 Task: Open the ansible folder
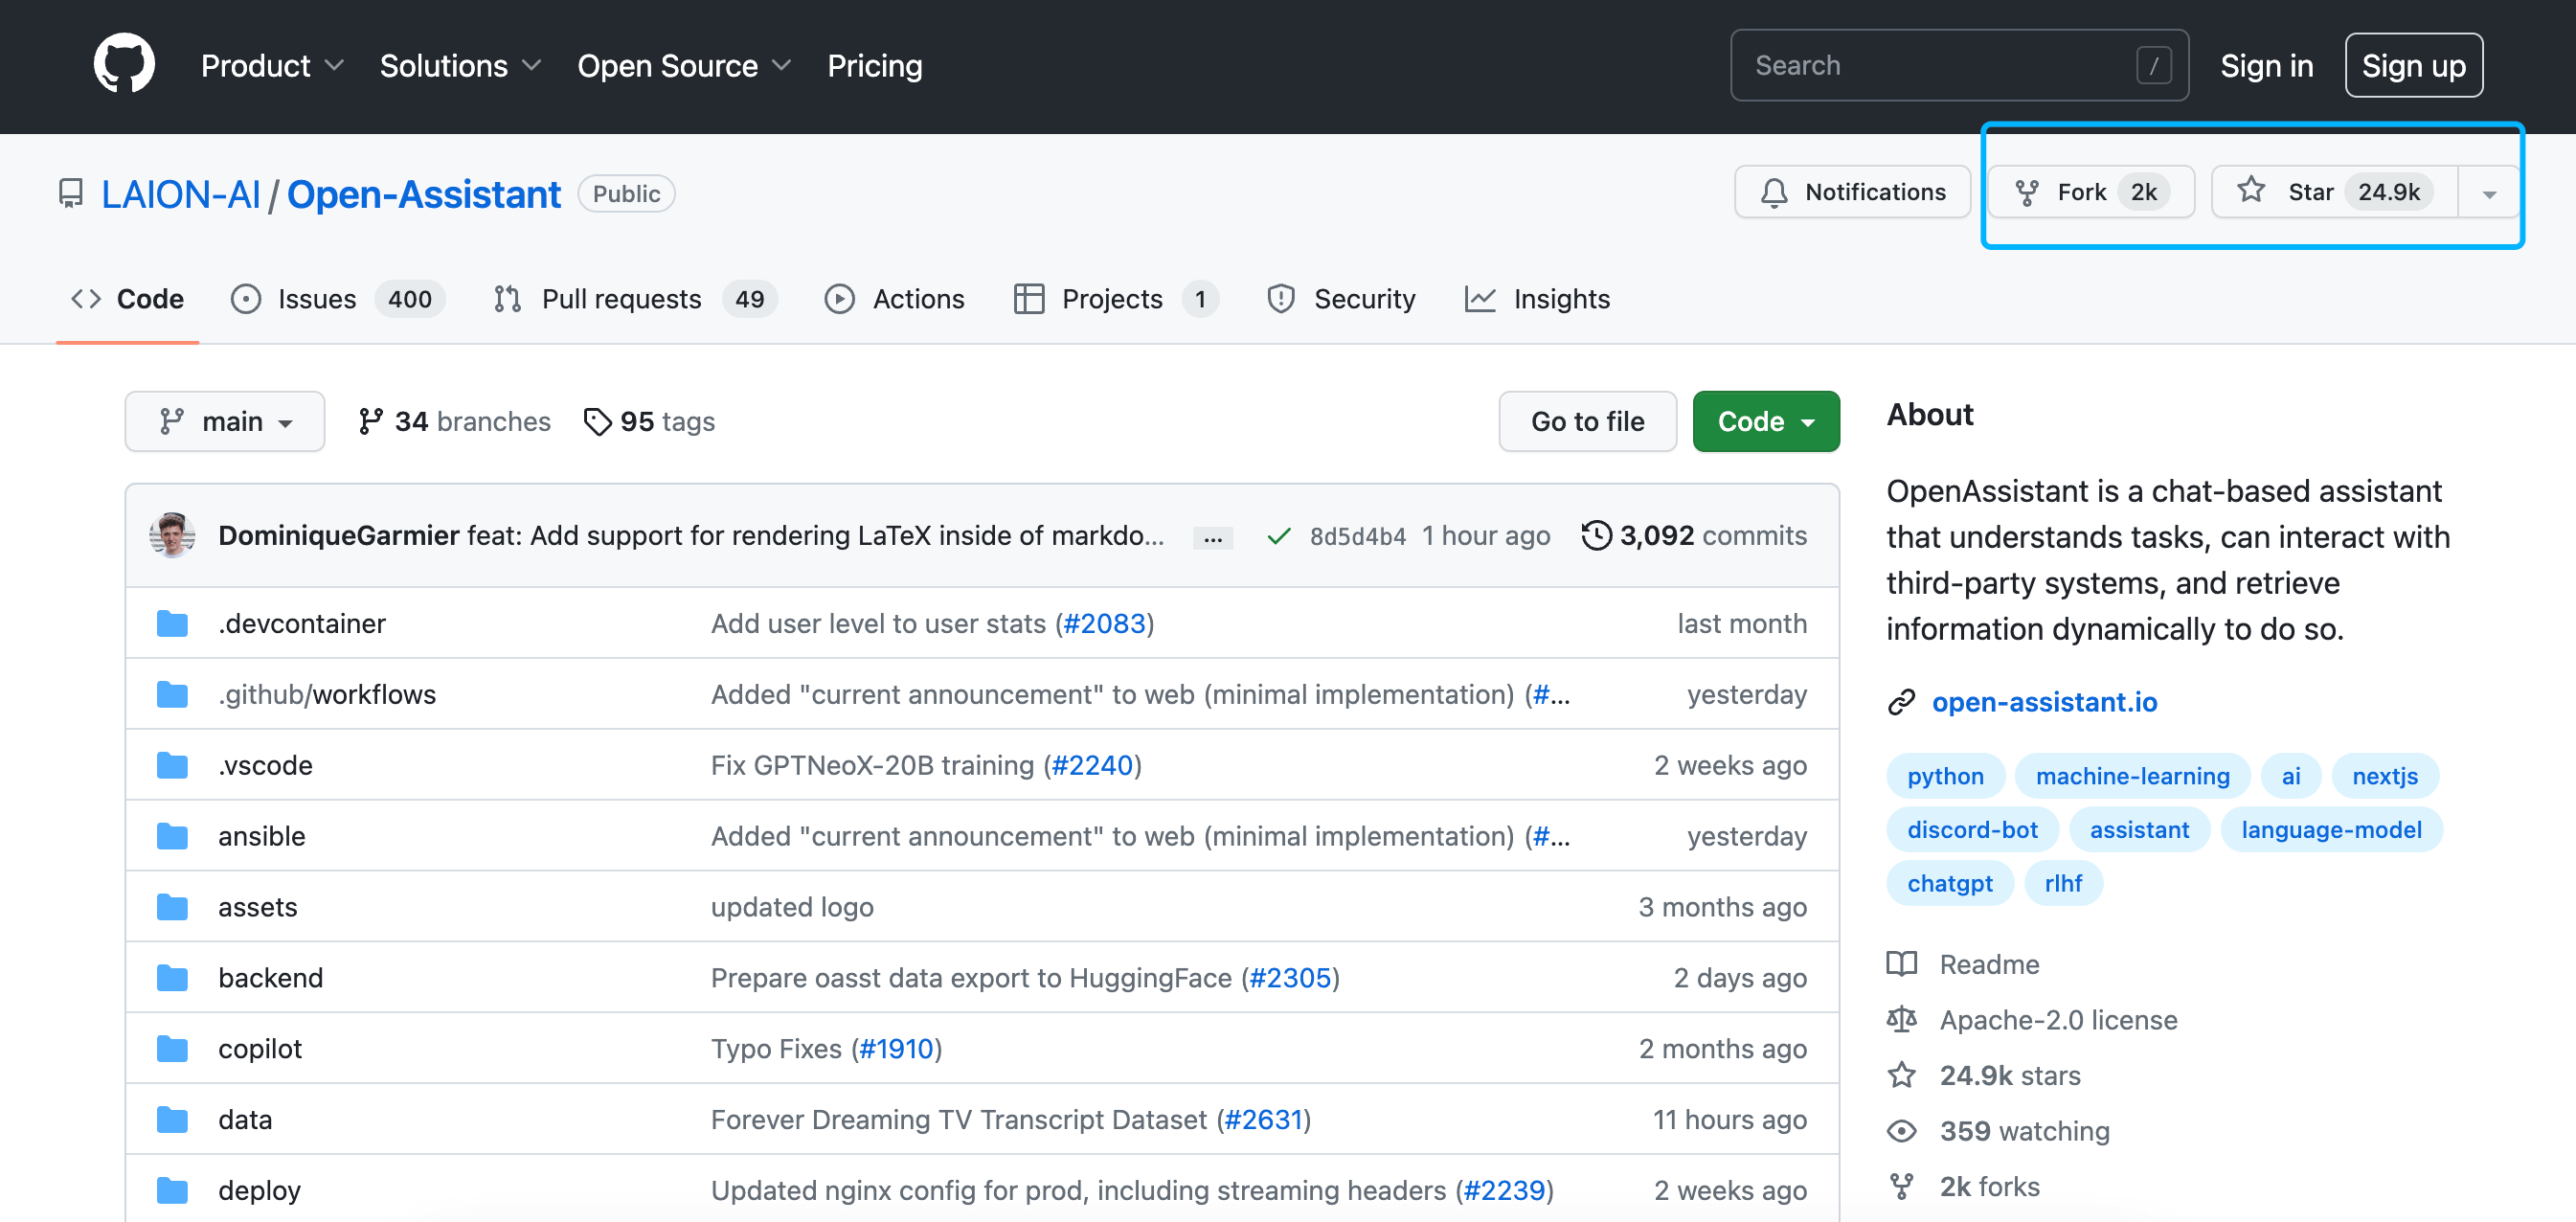pyautogui.click(x=262, y=836)
